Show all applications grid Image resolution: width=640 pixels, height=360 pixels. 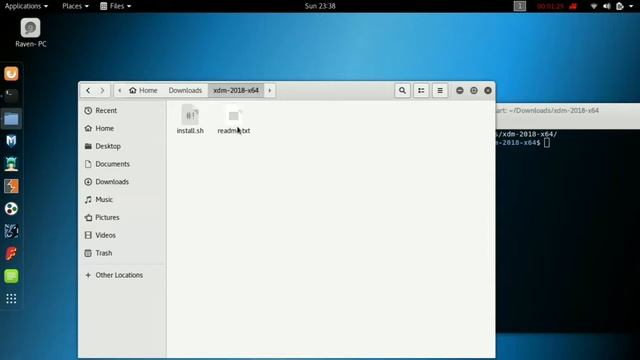pyautogui.click(x=11, y=299)
